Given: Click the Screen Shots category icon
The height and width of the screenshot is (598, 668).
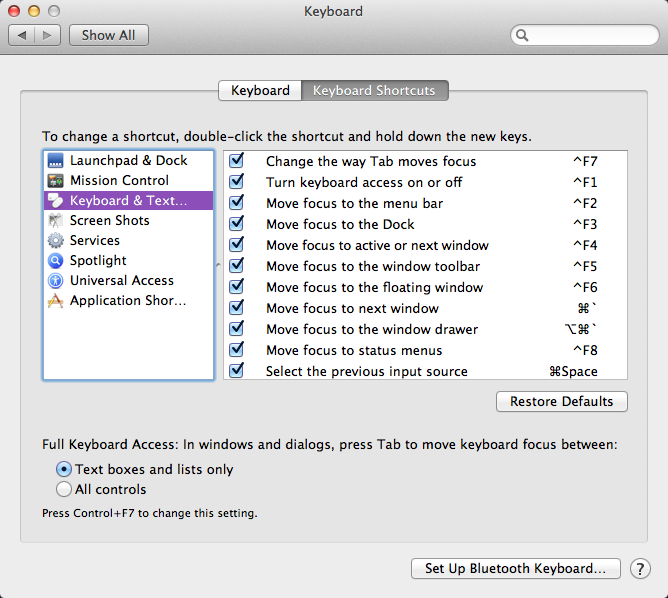Looking at the screenshot, I should coord(55,221).
